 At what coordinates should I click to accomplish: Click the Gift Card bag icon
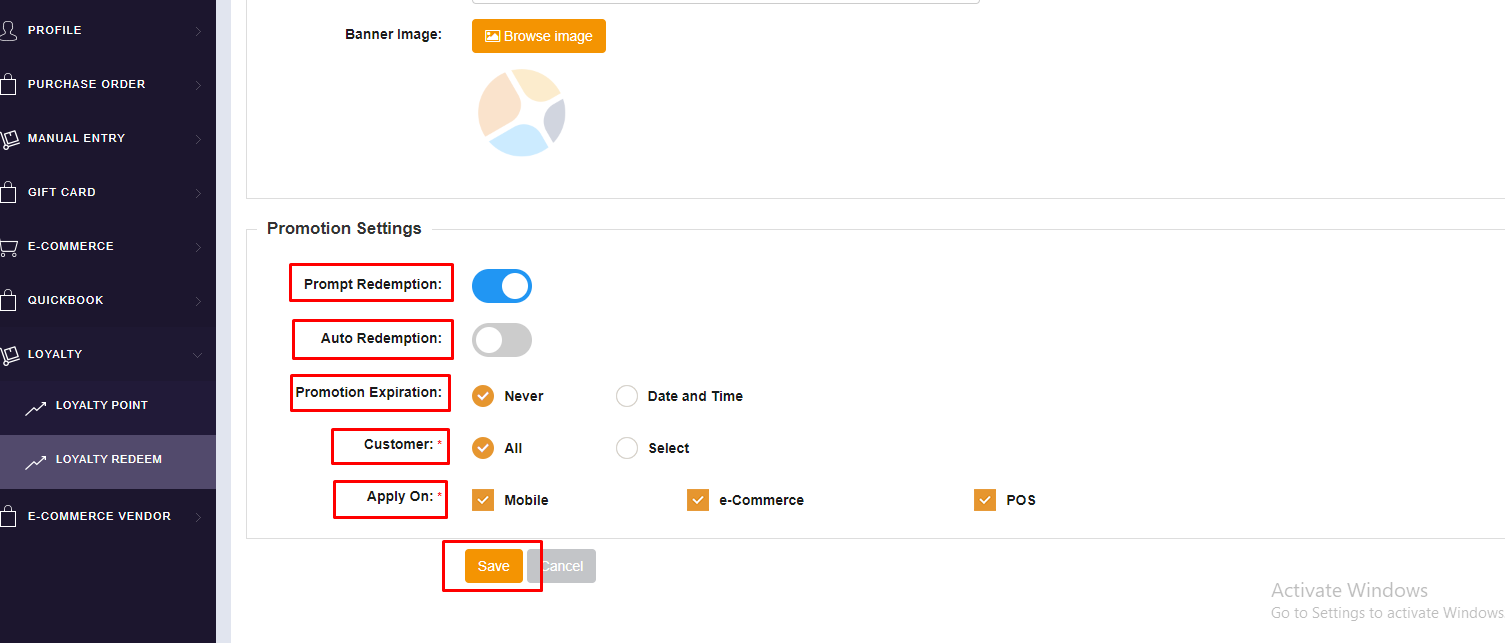tap(8, 193)
